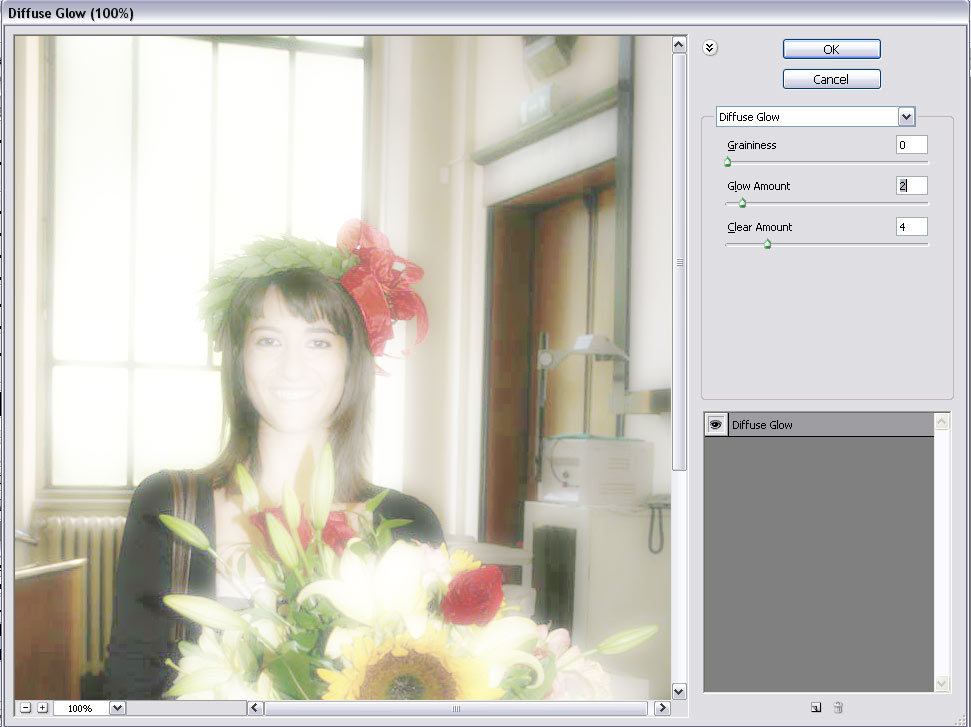
Task: Click the zoom out minus icon
Action: (25, 707)
